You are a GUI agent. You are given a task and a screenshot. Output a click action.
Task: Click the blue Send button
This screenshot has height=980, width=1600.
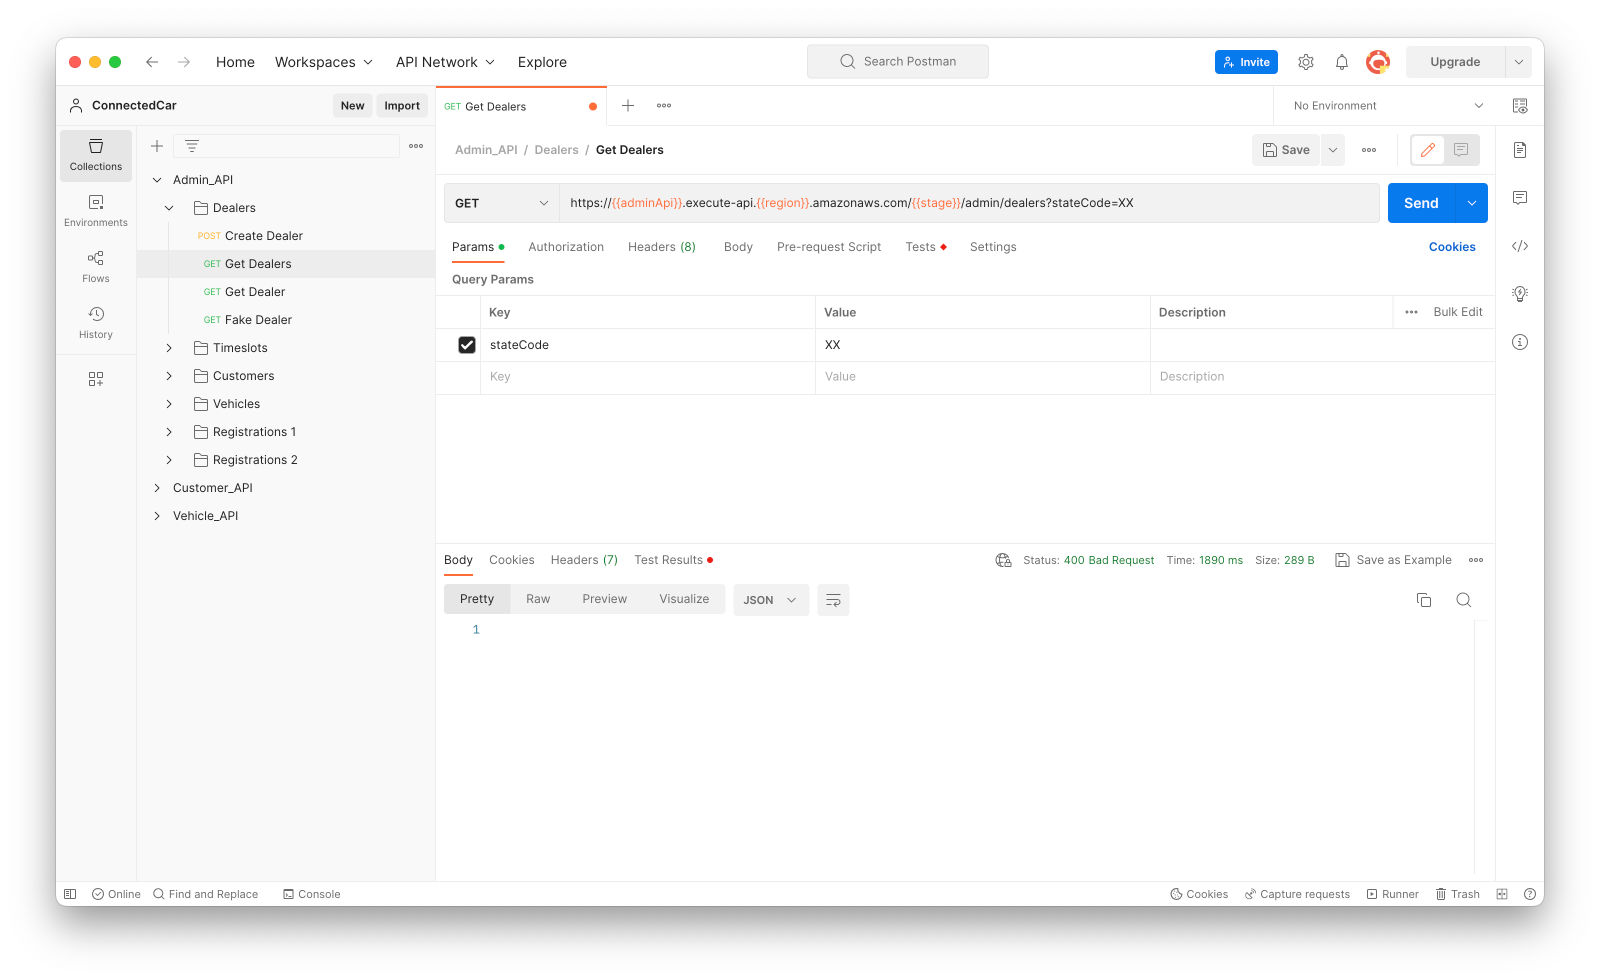(1421, 203)
